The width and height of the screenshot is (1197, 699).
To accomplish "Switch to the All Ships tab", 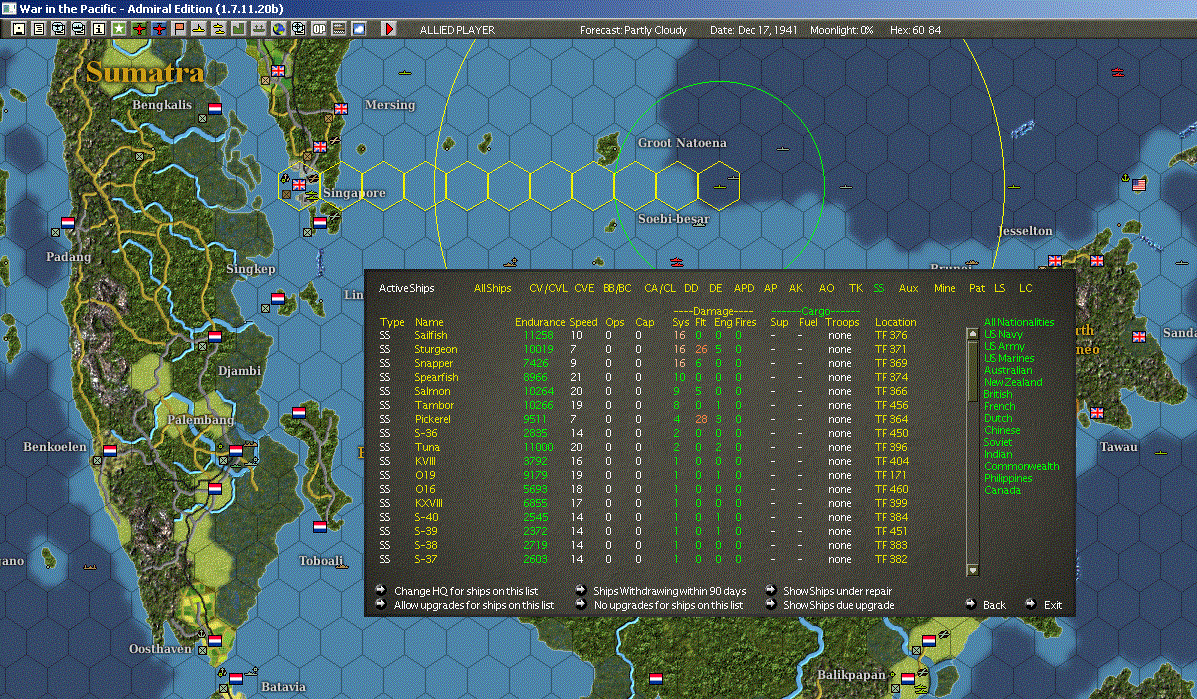I will click(492, 288).
